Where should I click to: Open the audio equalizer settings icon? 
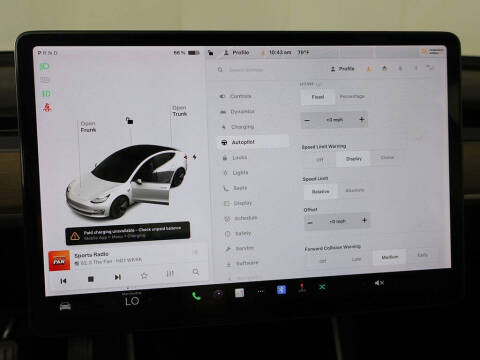coord(170,274)
